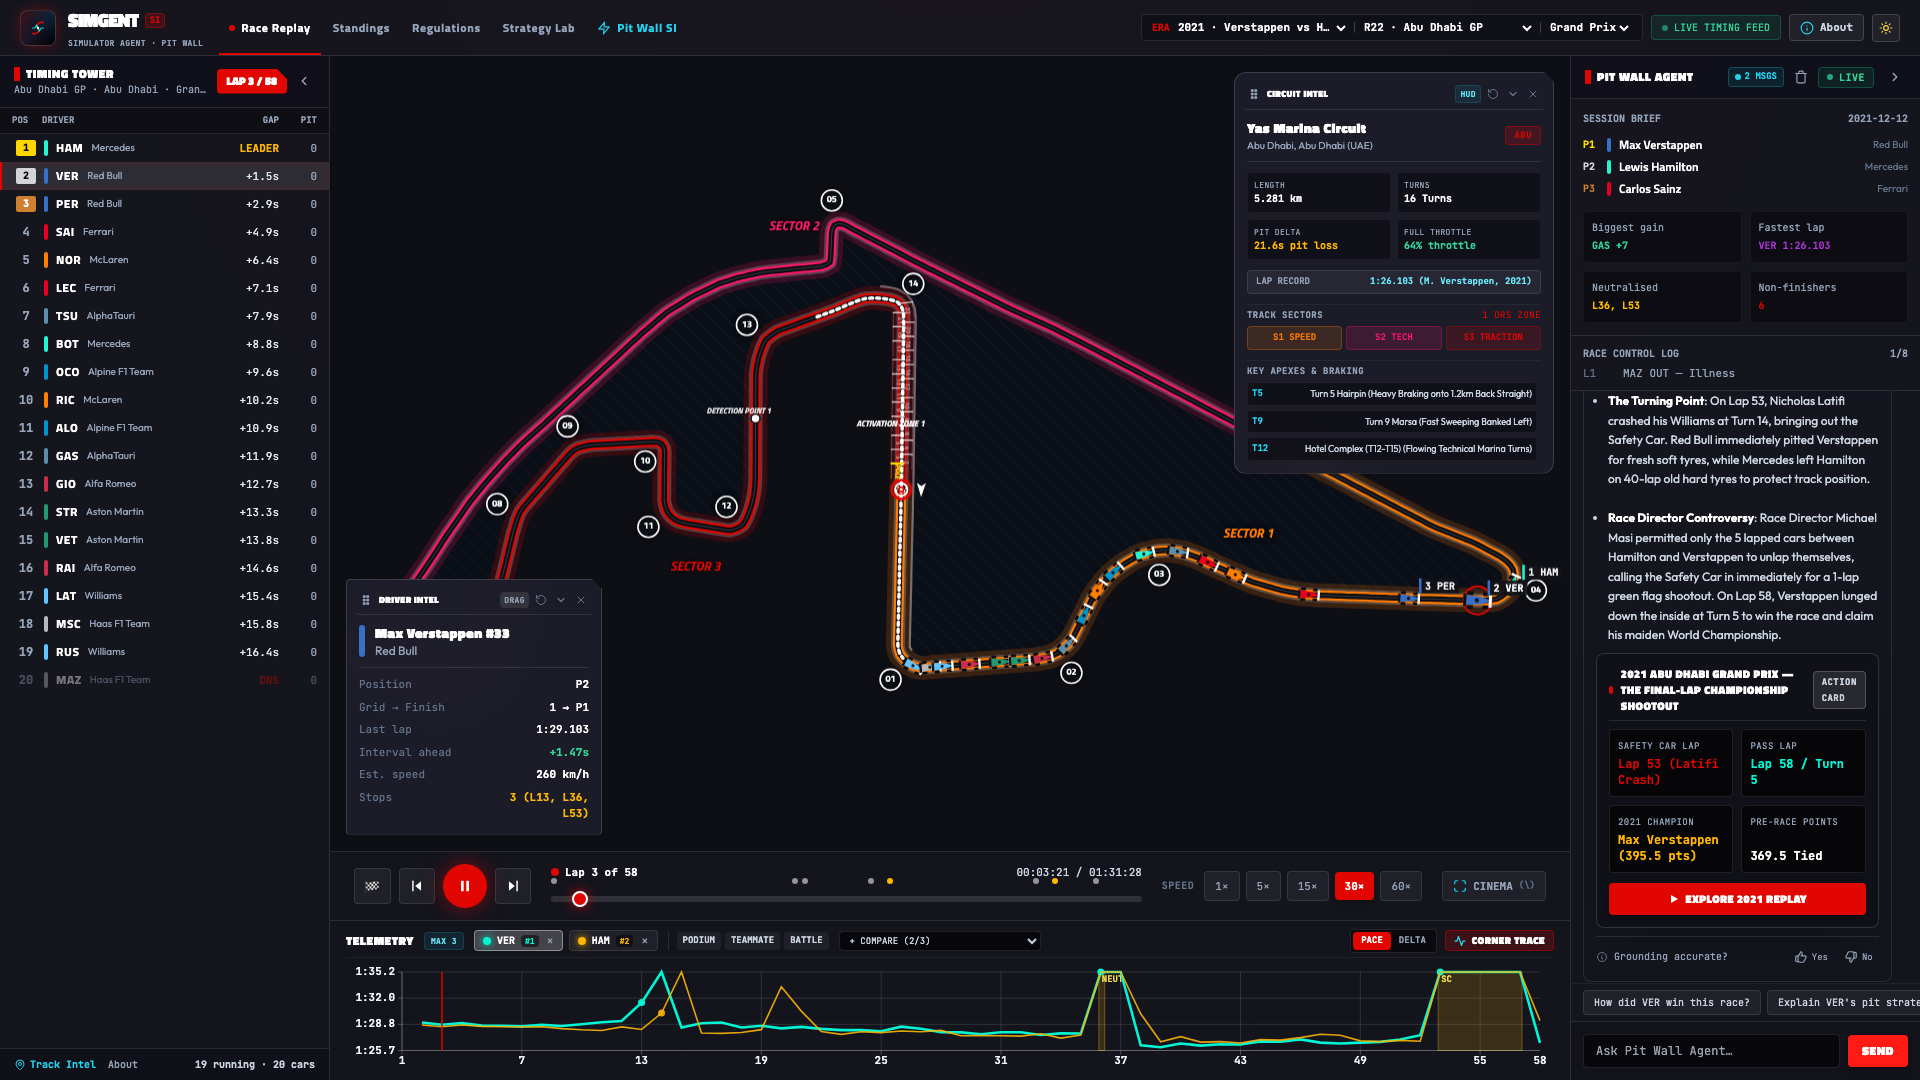Viewport: 1920px width, 1080px height.
Task: Click the Circuit Intel drag handle
Action: (1254, 94)
